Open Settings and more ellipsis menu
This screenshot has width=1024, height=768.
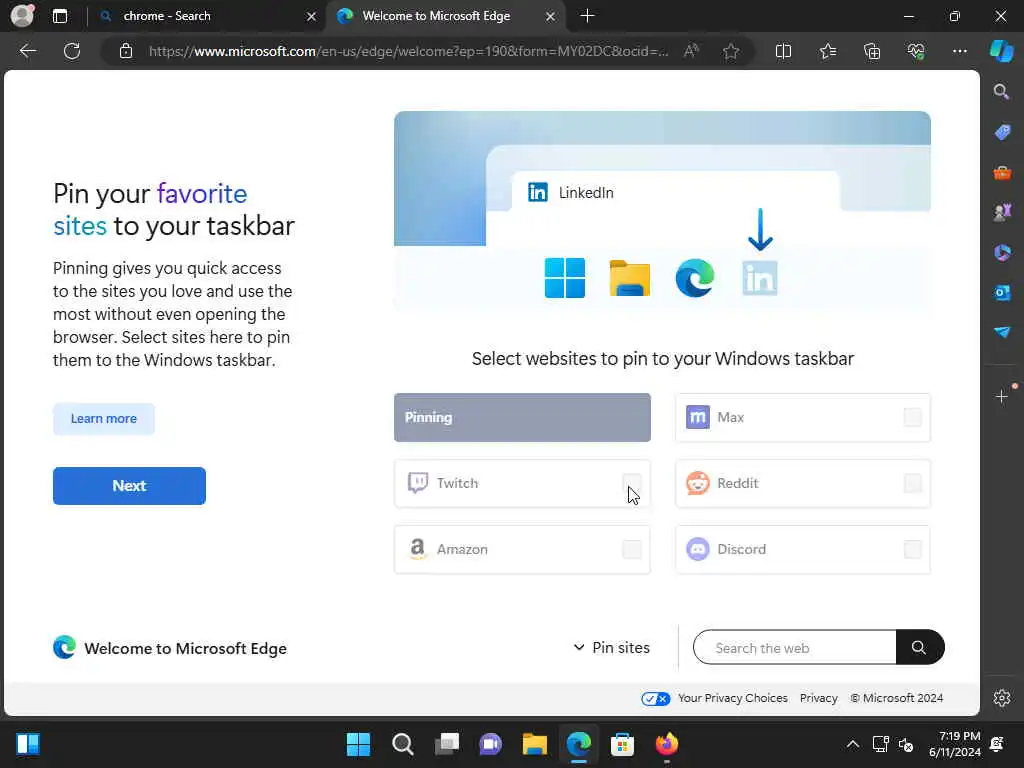click(x=959, y=51)
